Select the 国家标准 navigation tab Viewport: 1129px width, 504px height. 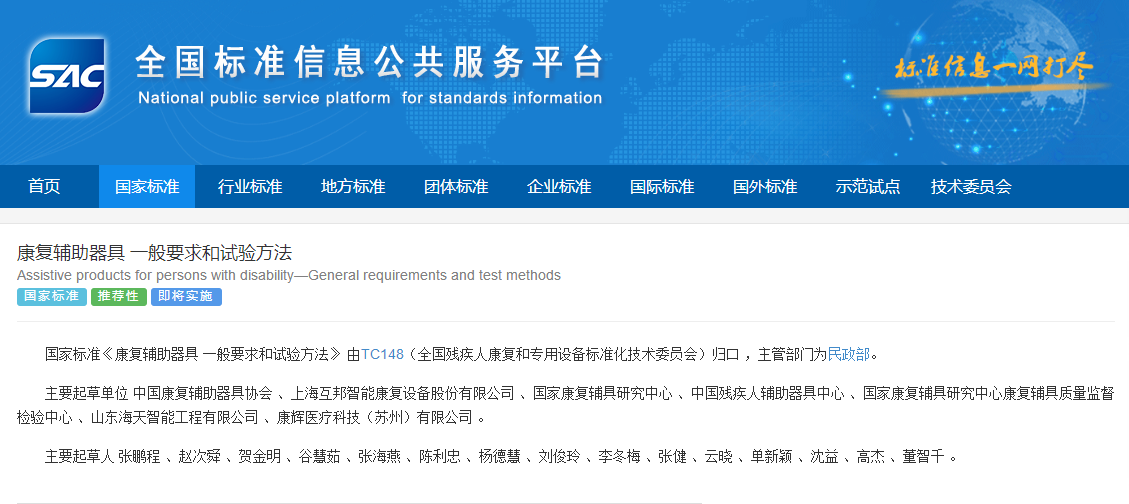147,187
